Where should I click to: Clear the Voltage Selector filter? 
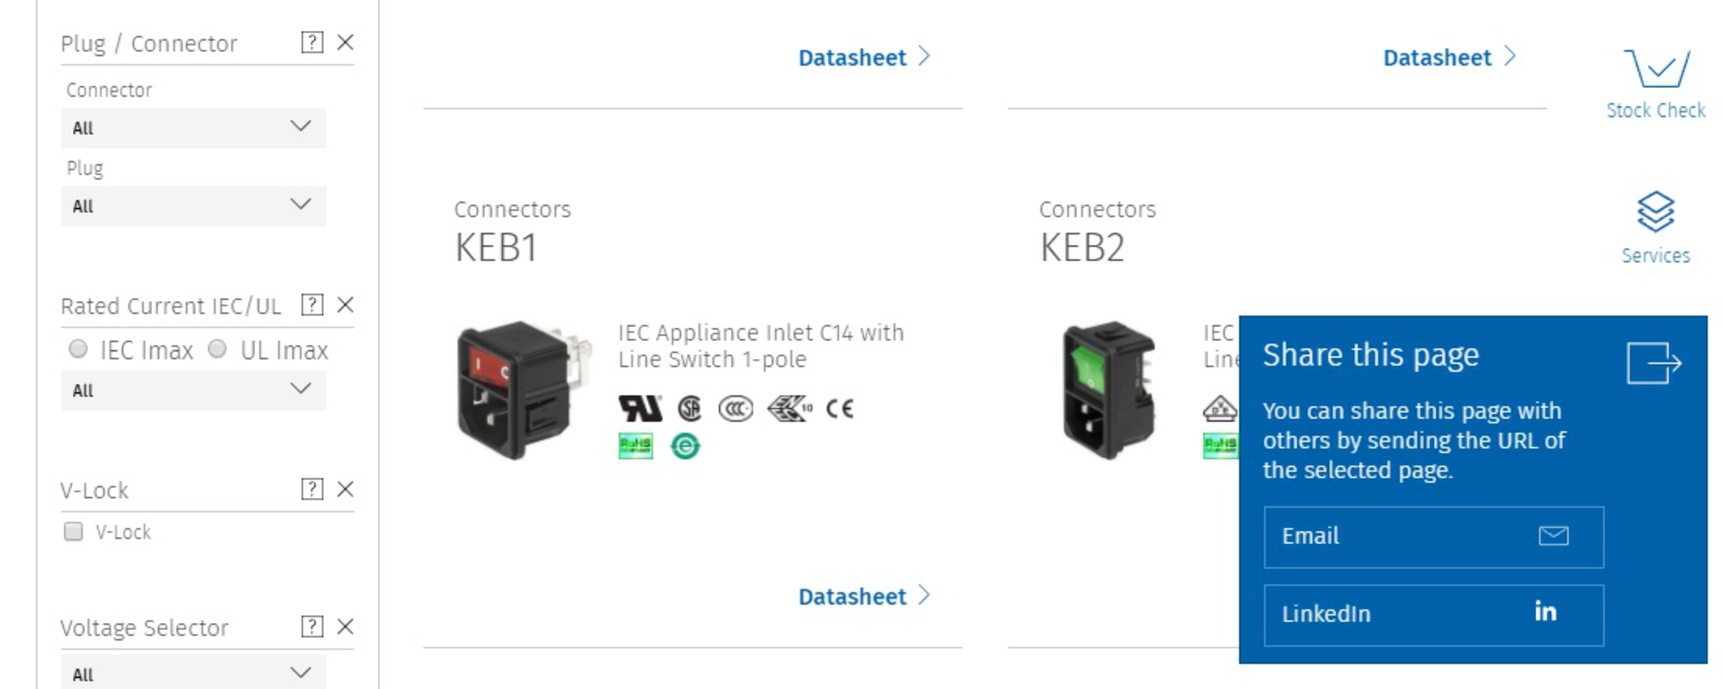click(345, 627)
